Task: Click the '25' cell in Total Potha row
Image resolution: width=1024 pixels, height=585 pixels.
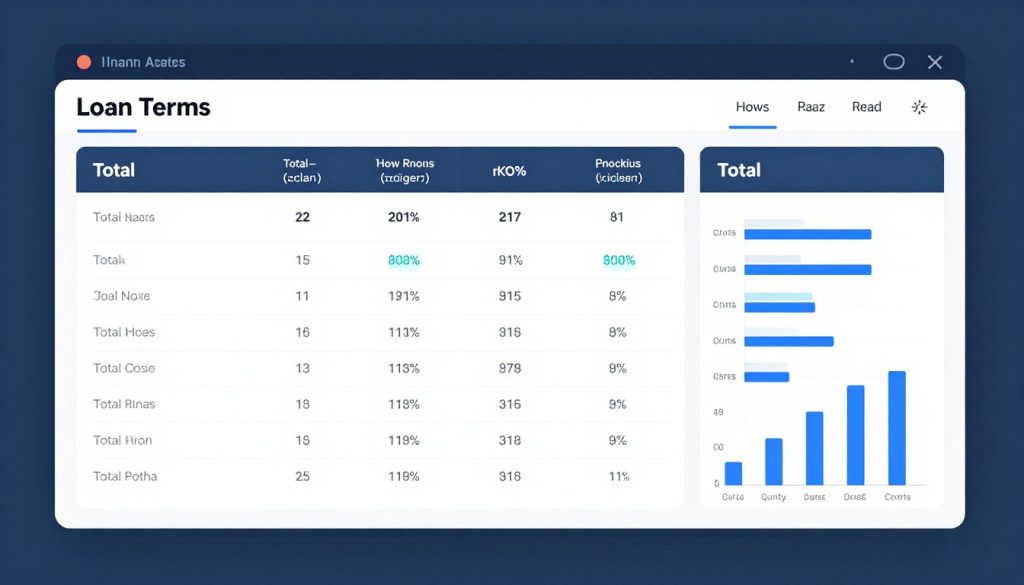Action: point(302,476)
